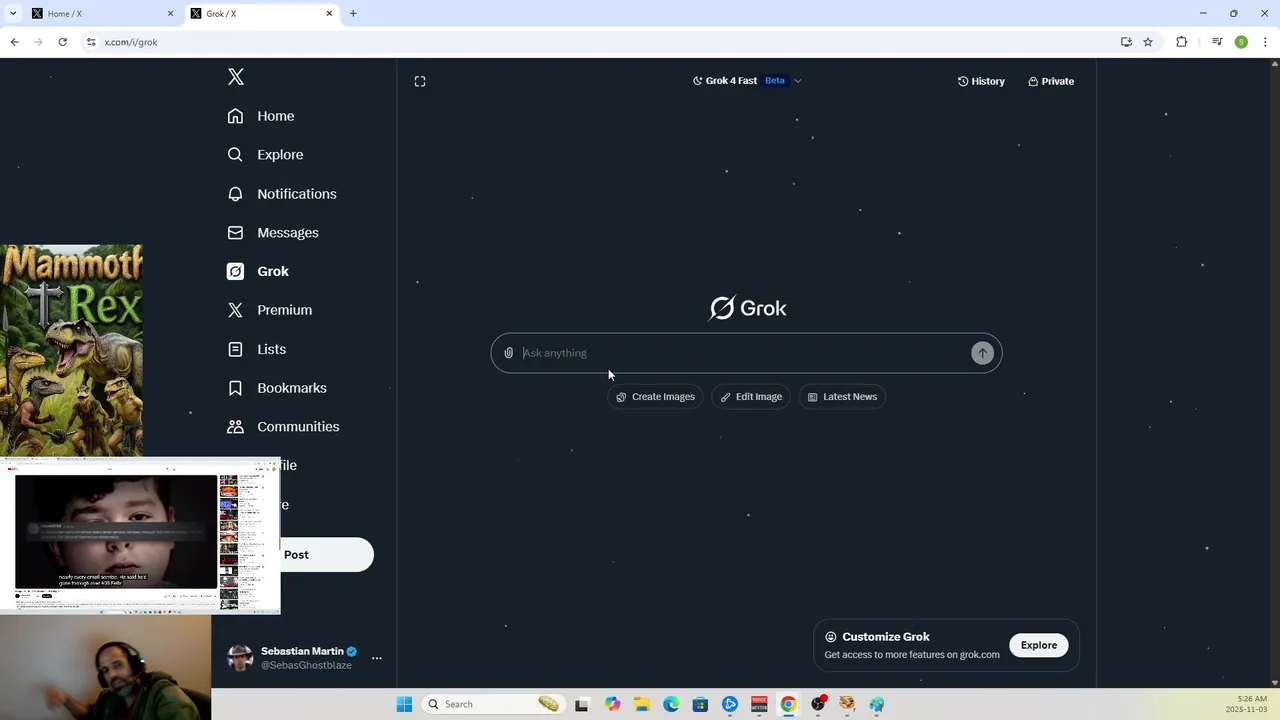Open File Explorer from the taskbar

pos(641,704)
